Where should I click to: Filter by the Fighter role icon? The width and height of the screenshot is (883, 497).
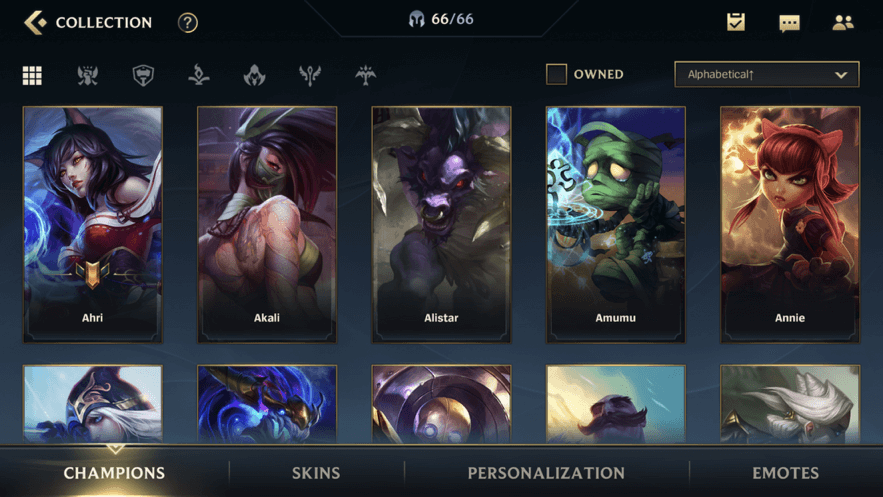[x=88, y=75]
